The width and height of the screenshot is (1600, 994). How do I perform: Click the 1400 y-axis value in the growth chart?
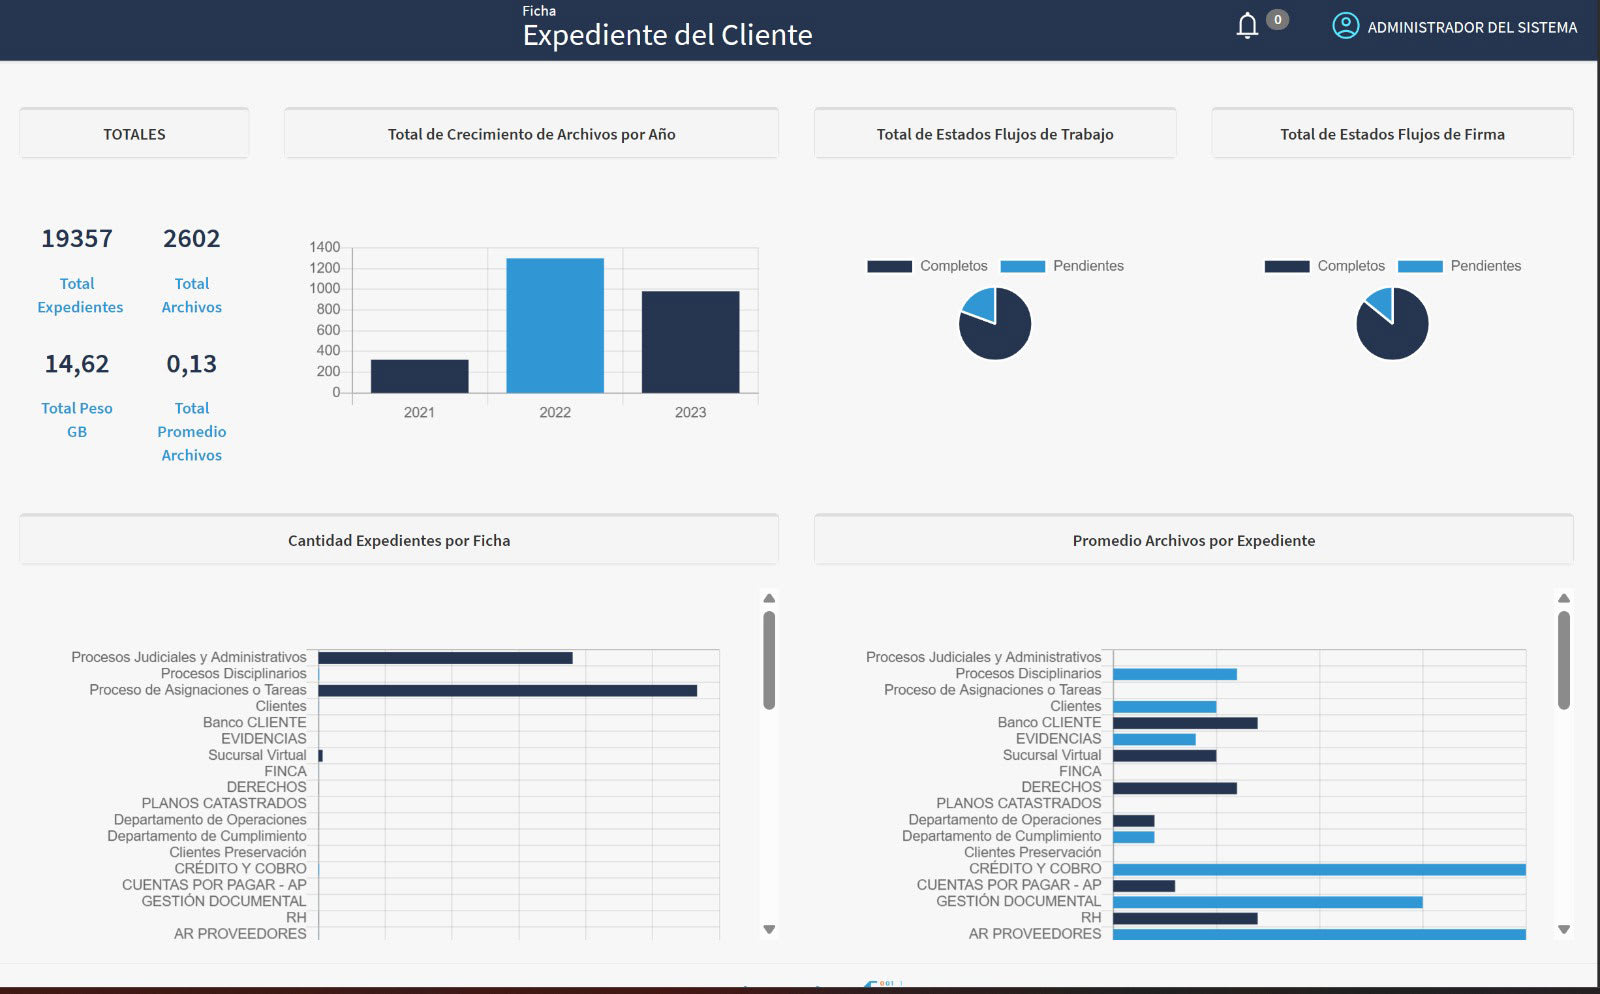pyautogui.click(x=325, y=247)
